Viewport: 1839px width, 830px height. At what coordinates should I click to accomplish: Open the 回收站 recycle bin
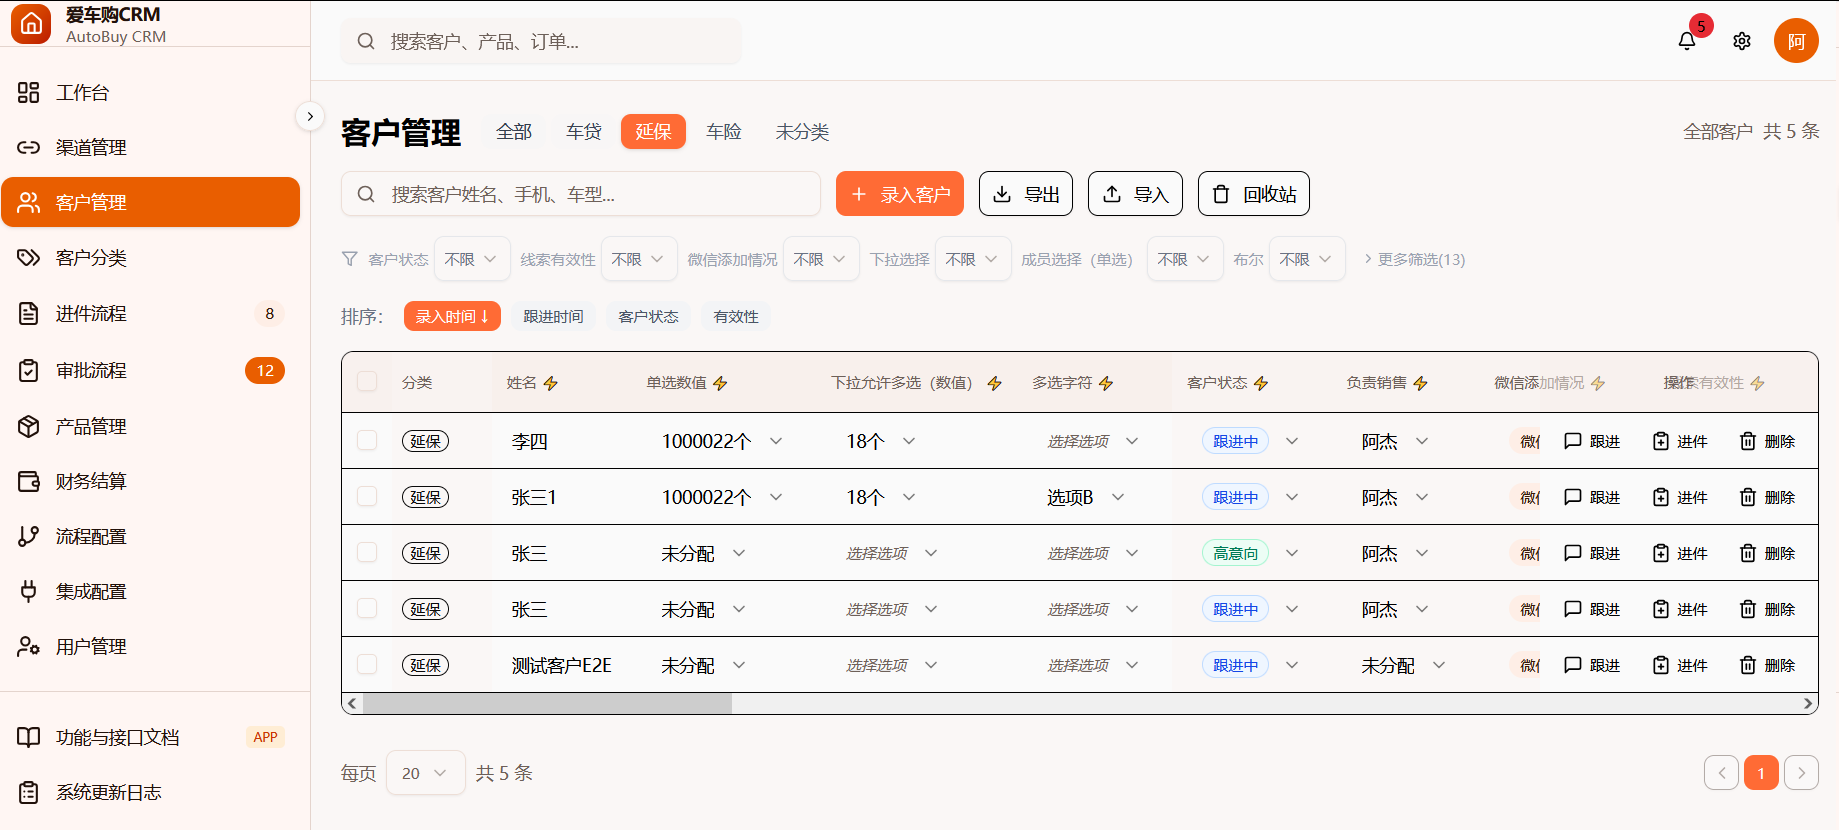coord(1254,194)
